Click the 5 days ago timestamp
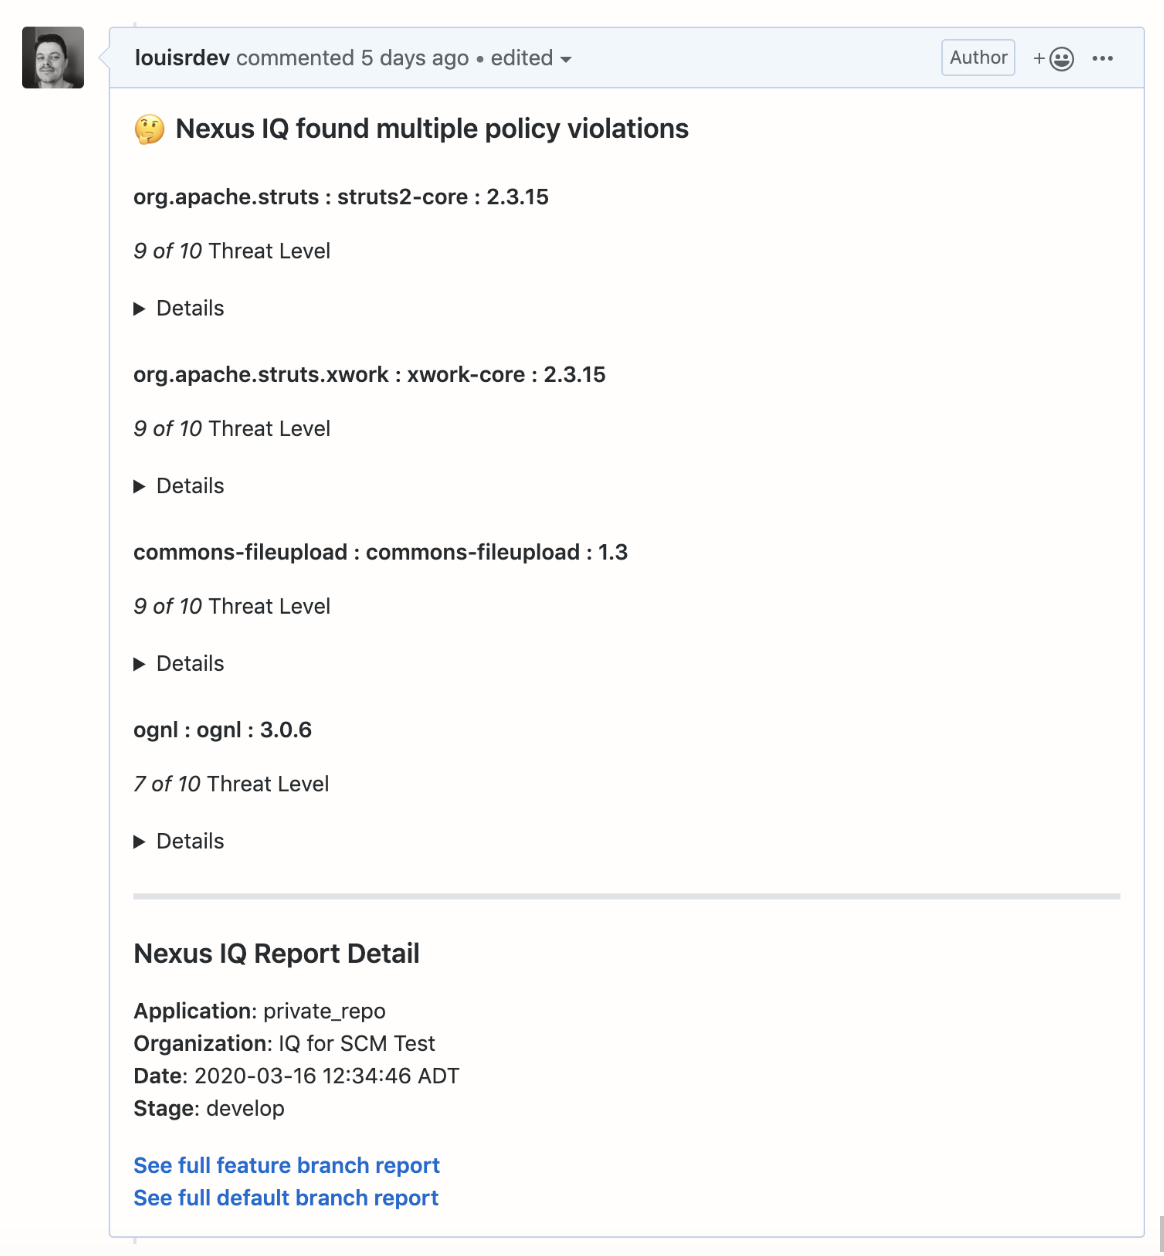Image resolution: width=1164 pixels, height=1256 pixels. (415, 59)
